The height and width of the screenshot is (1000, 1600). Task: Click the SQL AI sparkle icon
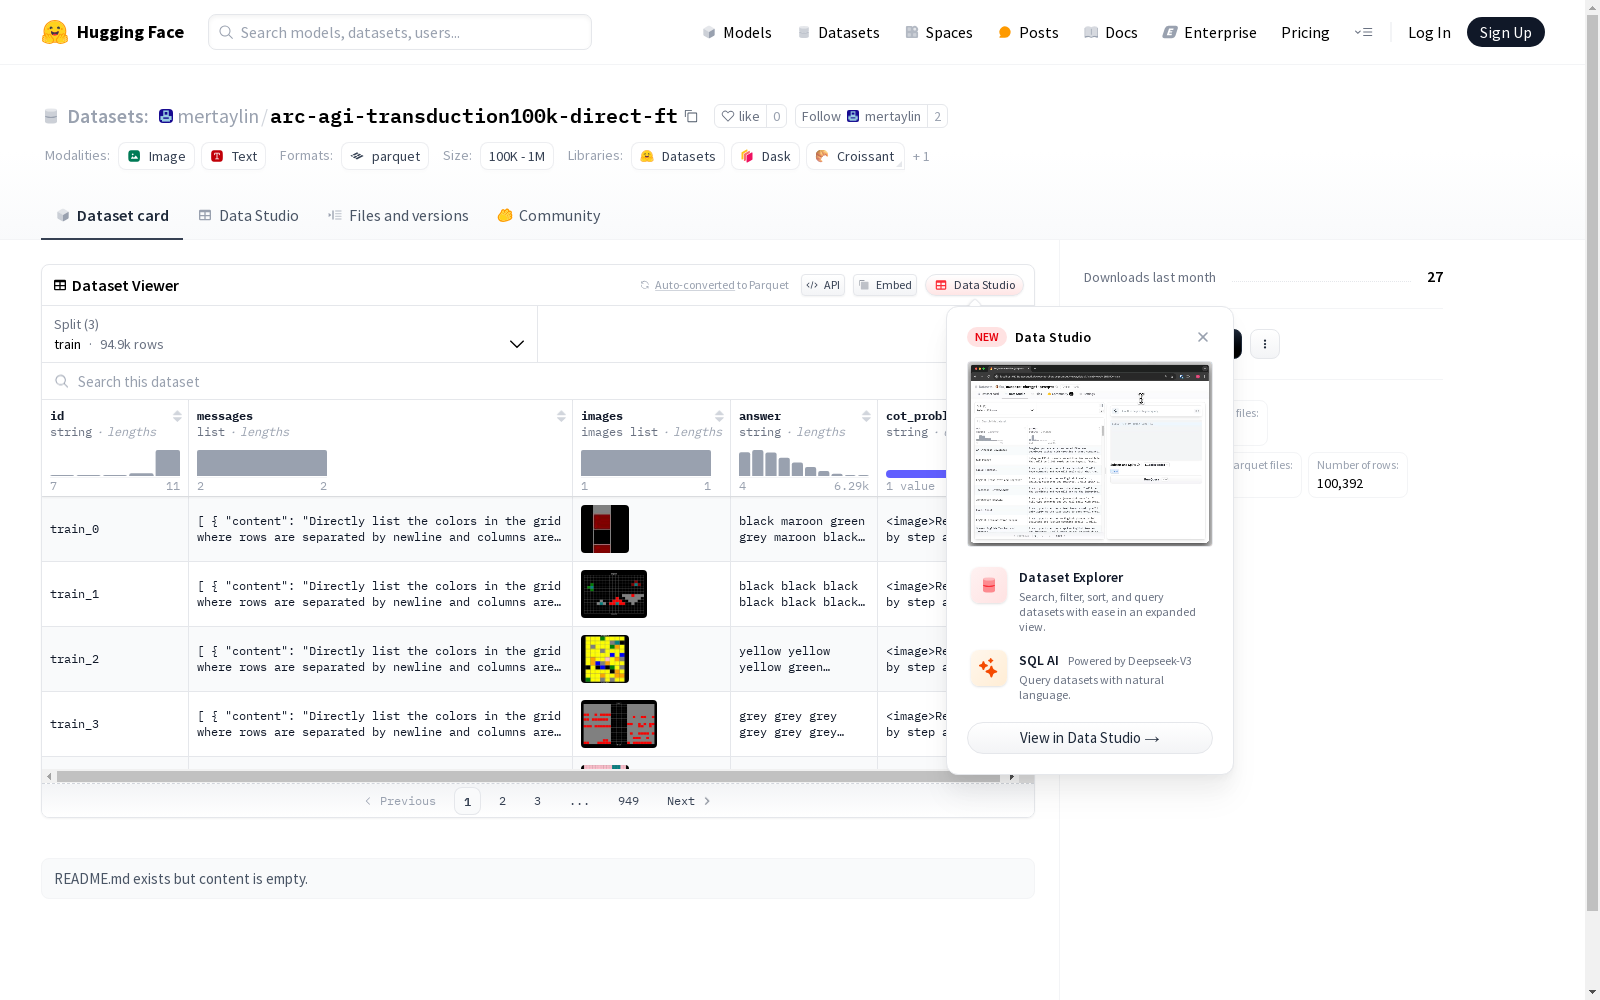(x=989, y=668)
